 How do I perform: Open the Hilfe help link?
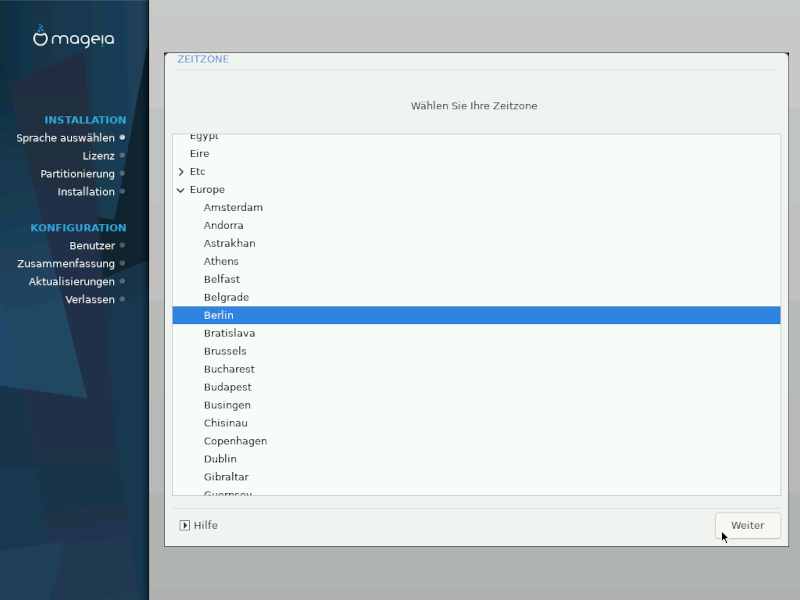point(205,525)
